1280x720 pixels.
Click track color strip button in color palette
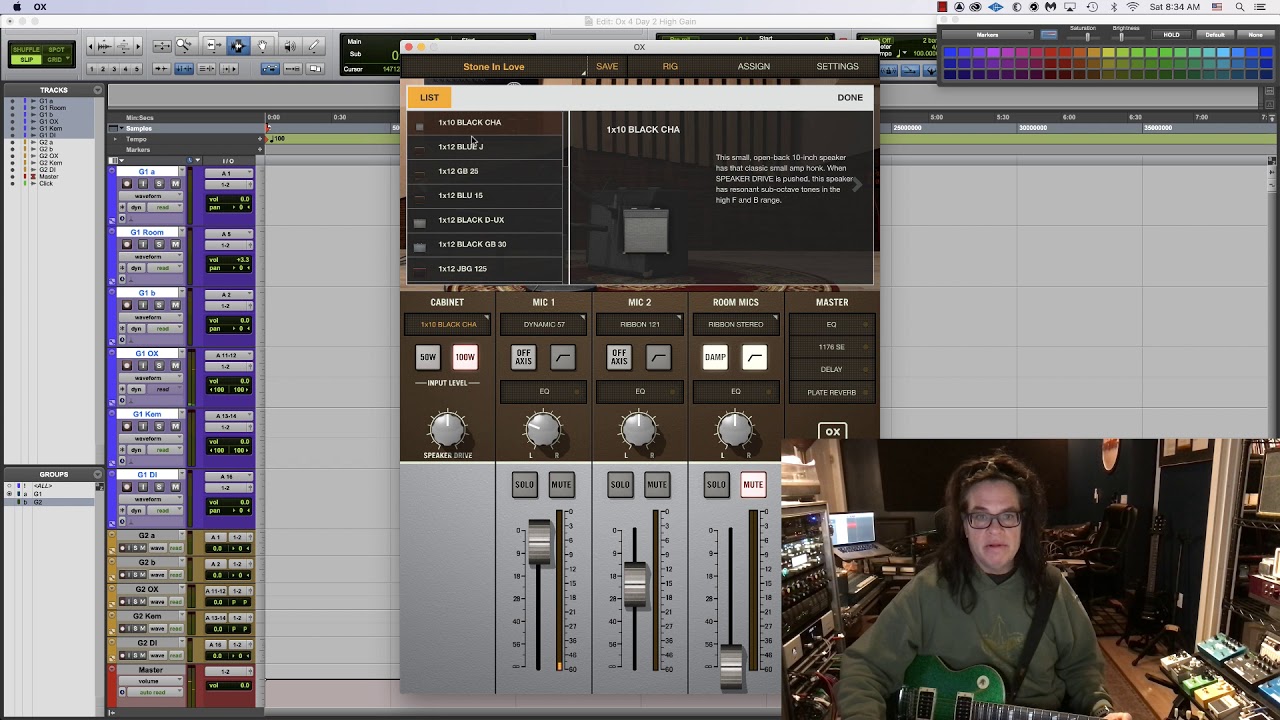1048,35
